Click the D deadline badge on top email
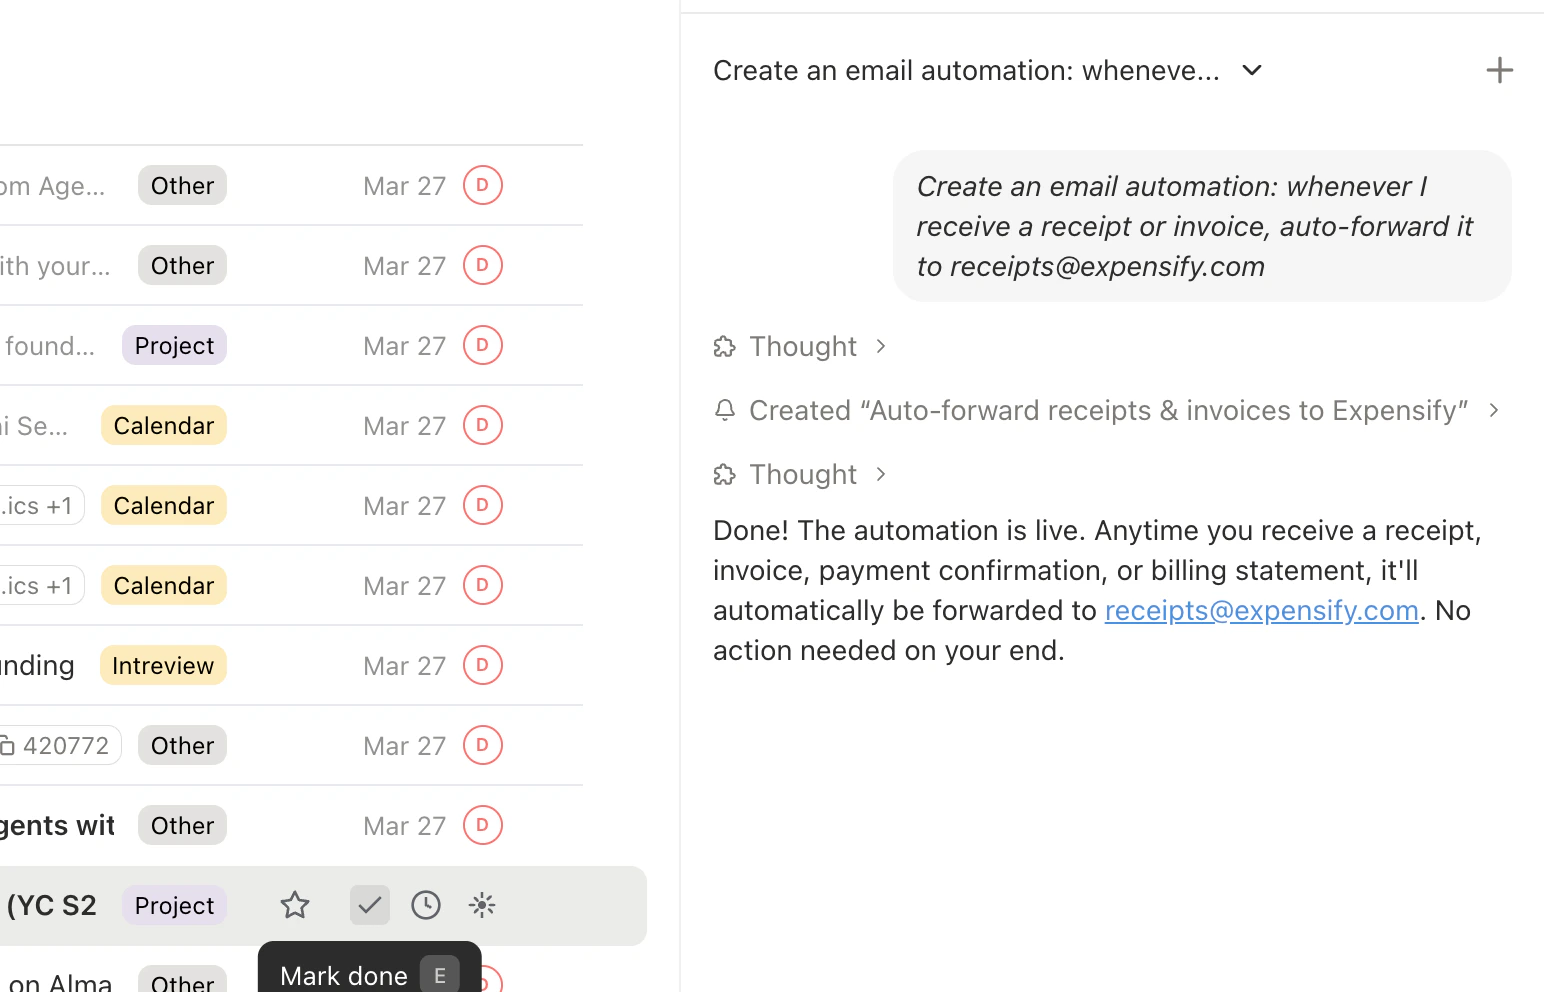 pos(482,185)
